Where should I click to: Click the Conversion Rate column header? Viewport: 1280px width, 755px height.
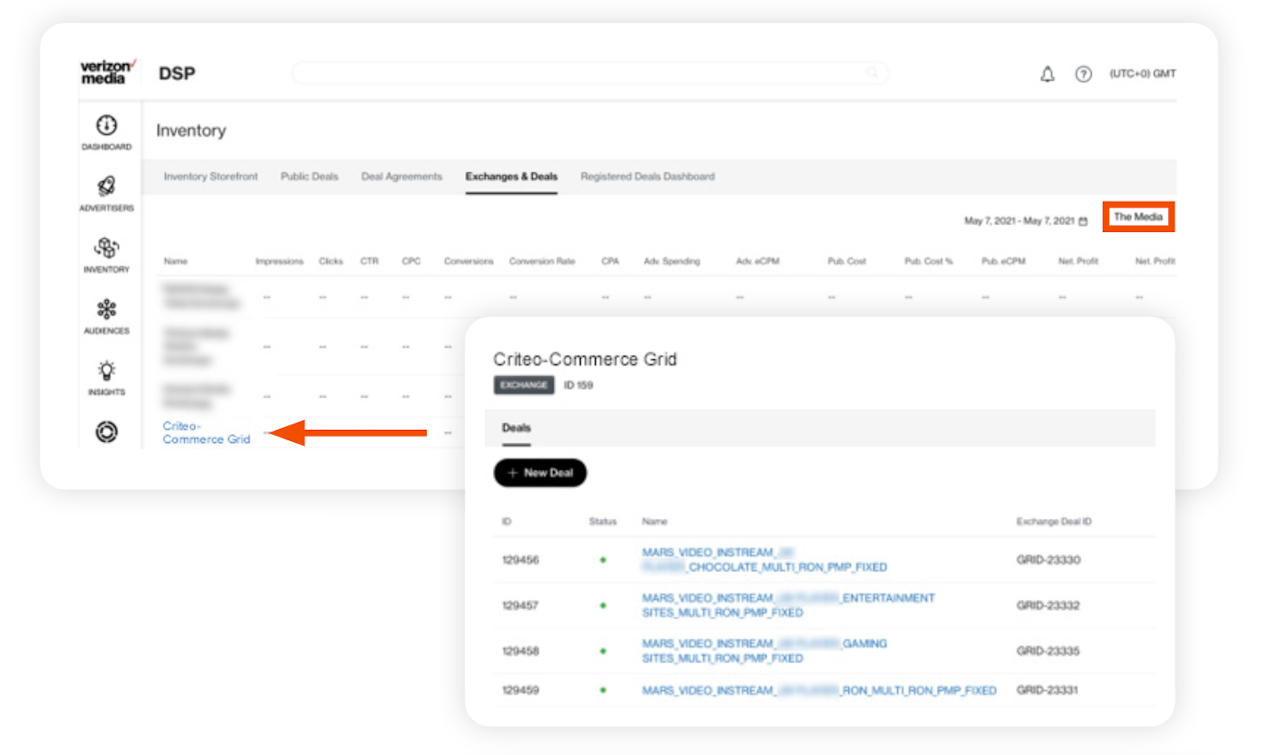(542, 261)
